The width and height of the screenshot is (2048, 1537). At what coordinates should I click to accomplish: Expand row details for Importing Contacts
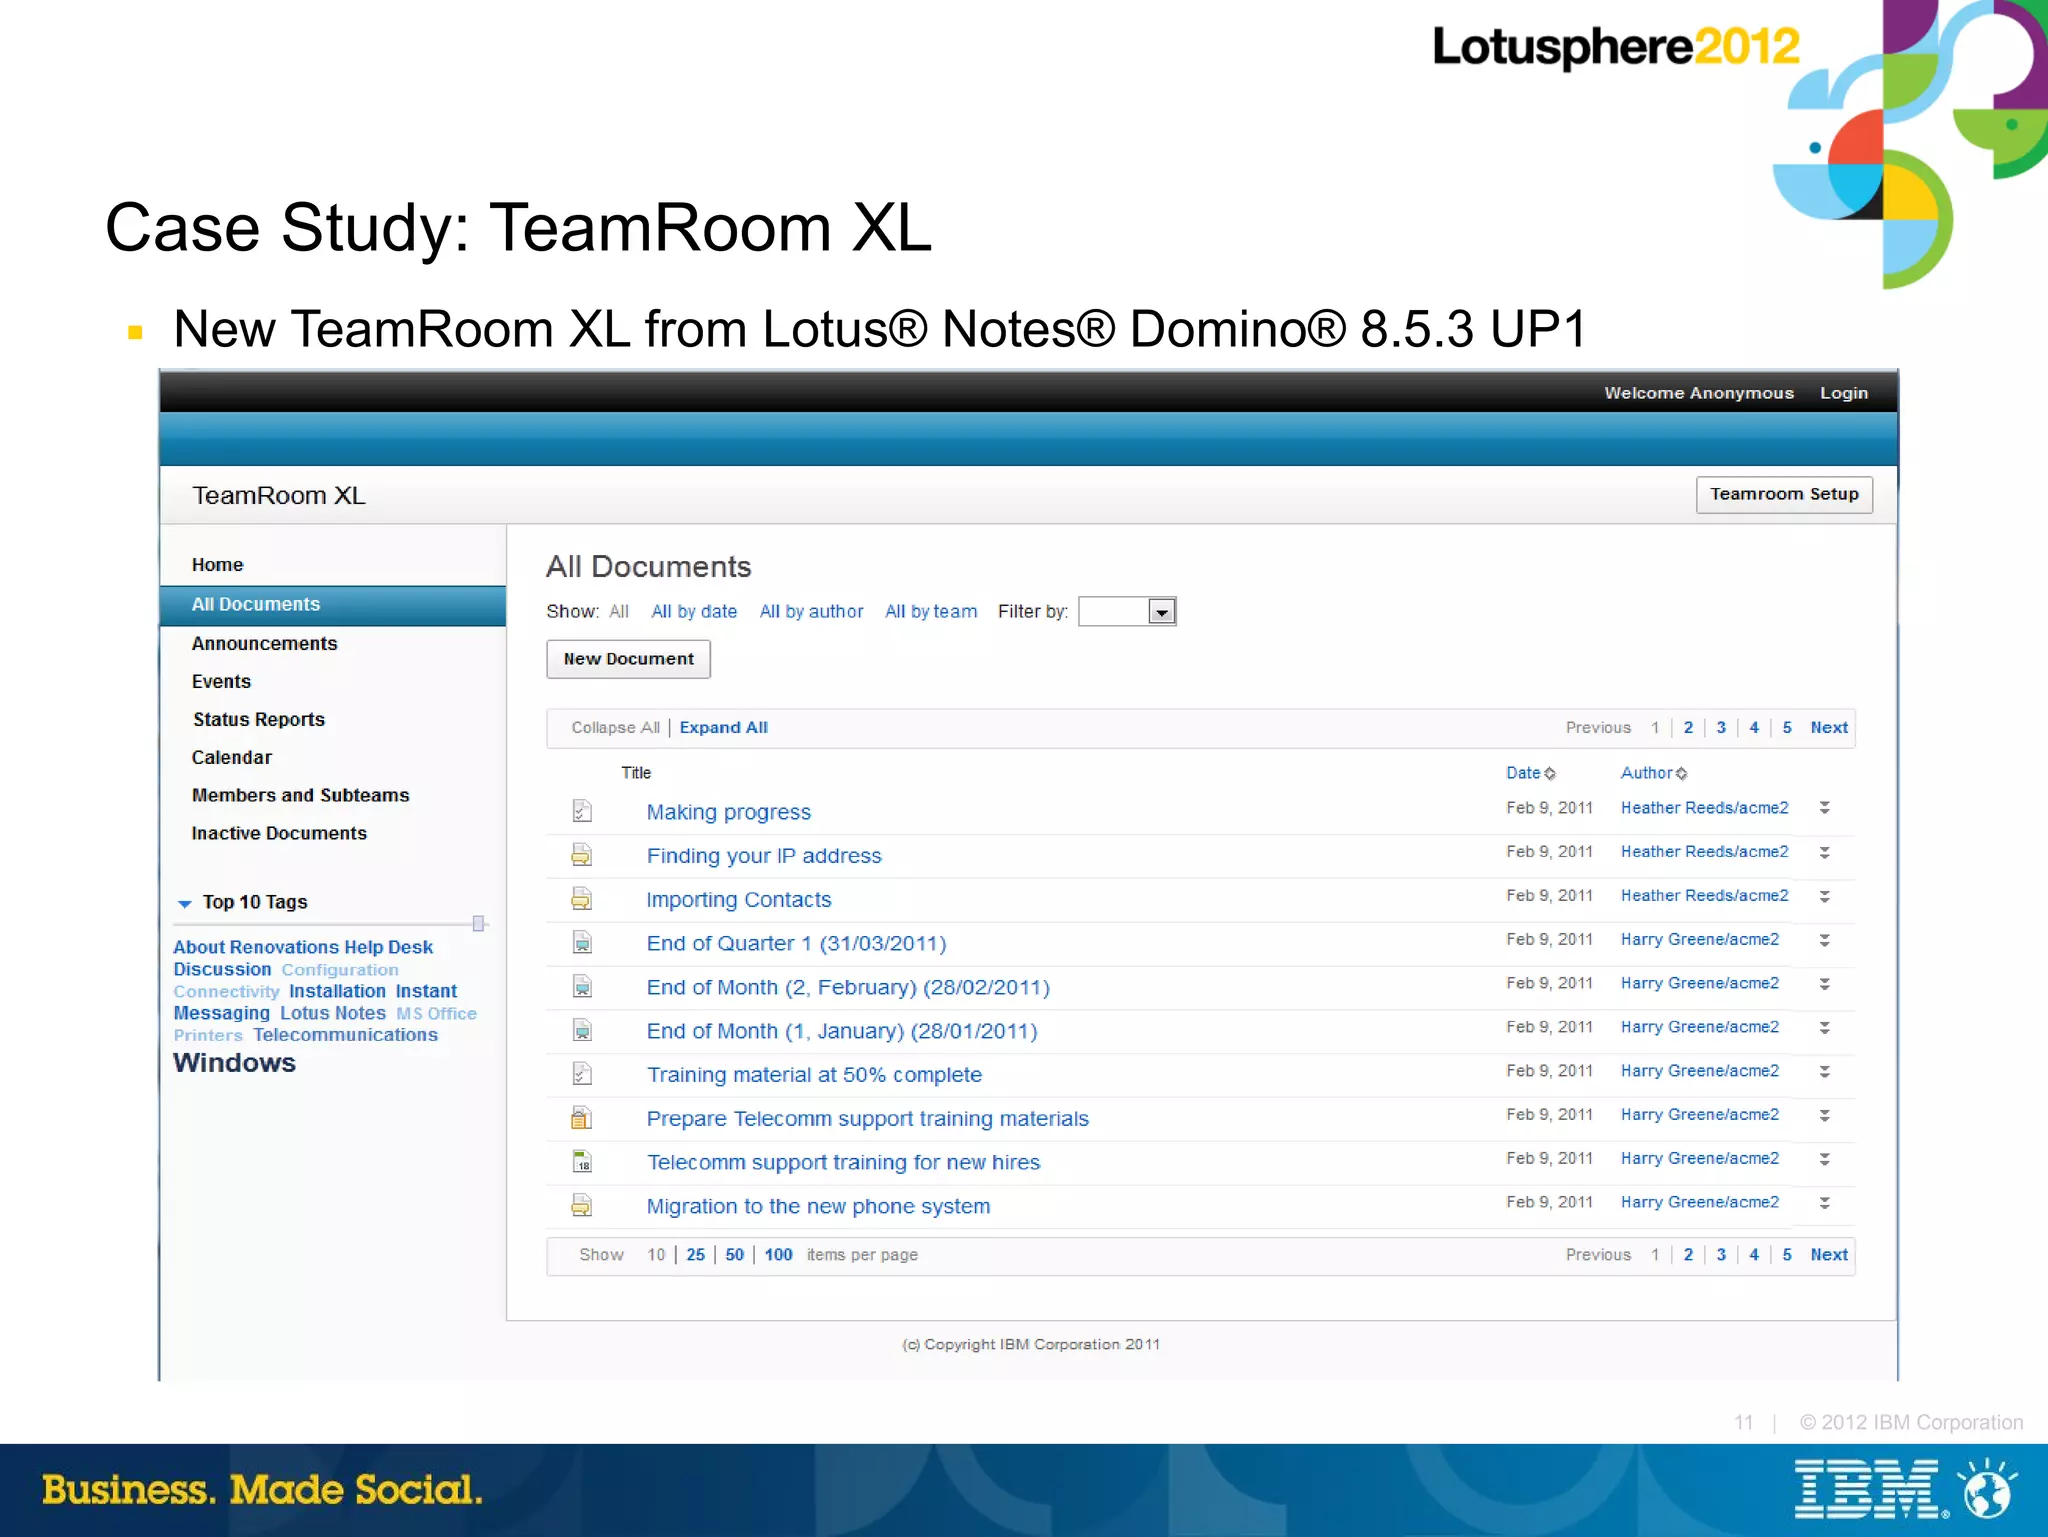[x=1824, y=896]
